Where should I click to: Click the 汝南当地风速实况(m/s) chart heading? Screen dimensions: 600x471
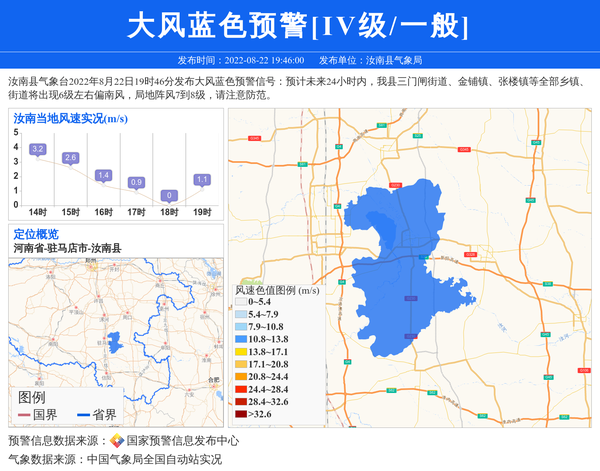70,119
